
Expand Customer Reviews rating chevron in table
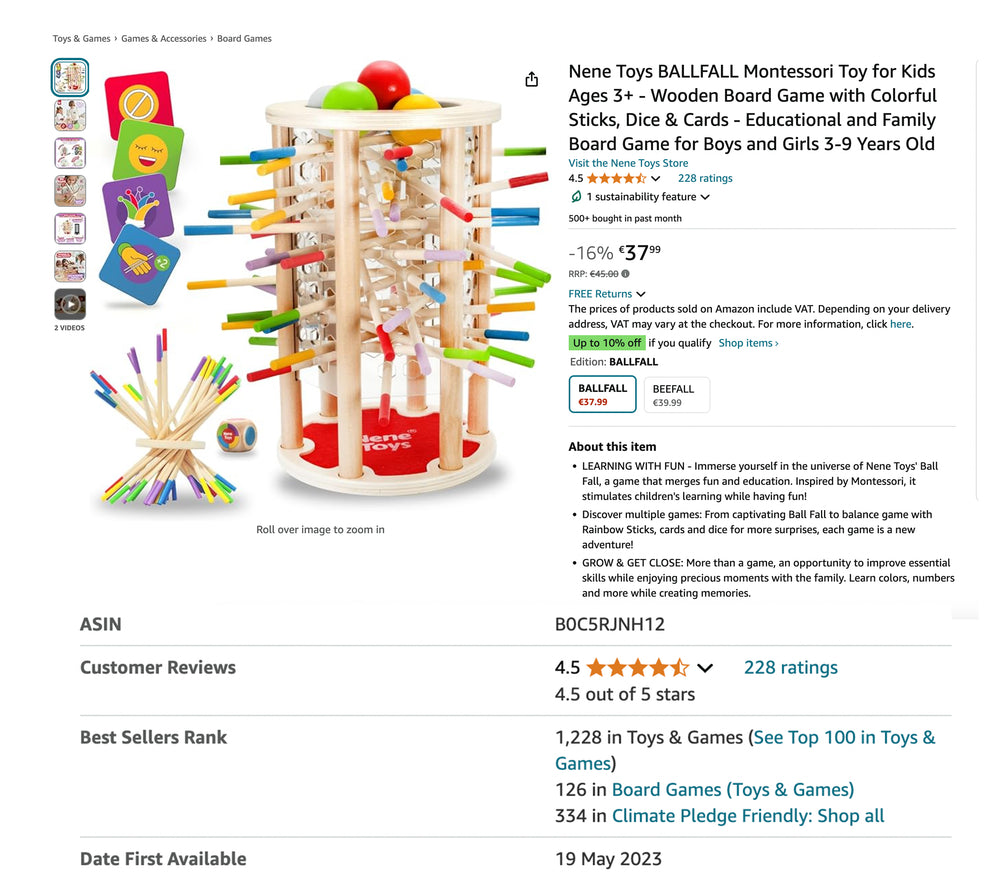pyautogui.click(x=705, y=668)
